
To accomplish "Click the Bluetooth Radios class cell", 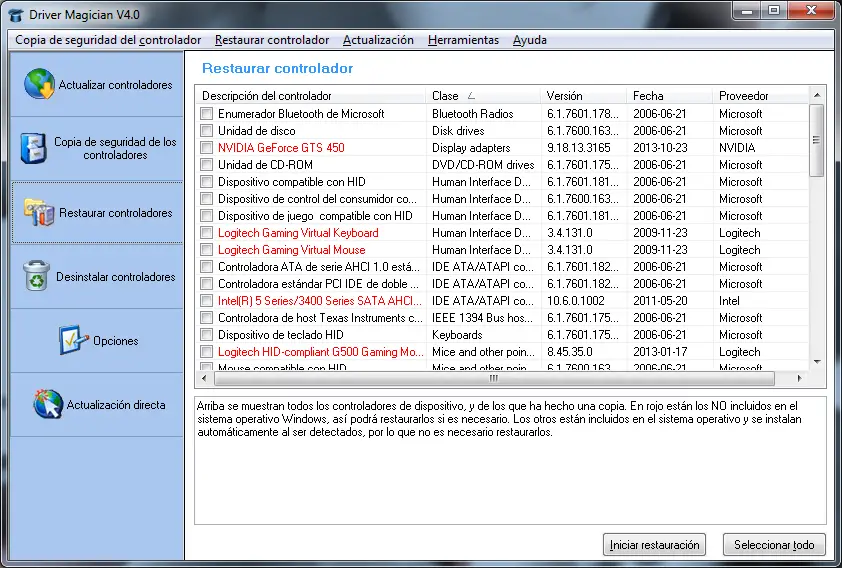I will pos(473,114).
